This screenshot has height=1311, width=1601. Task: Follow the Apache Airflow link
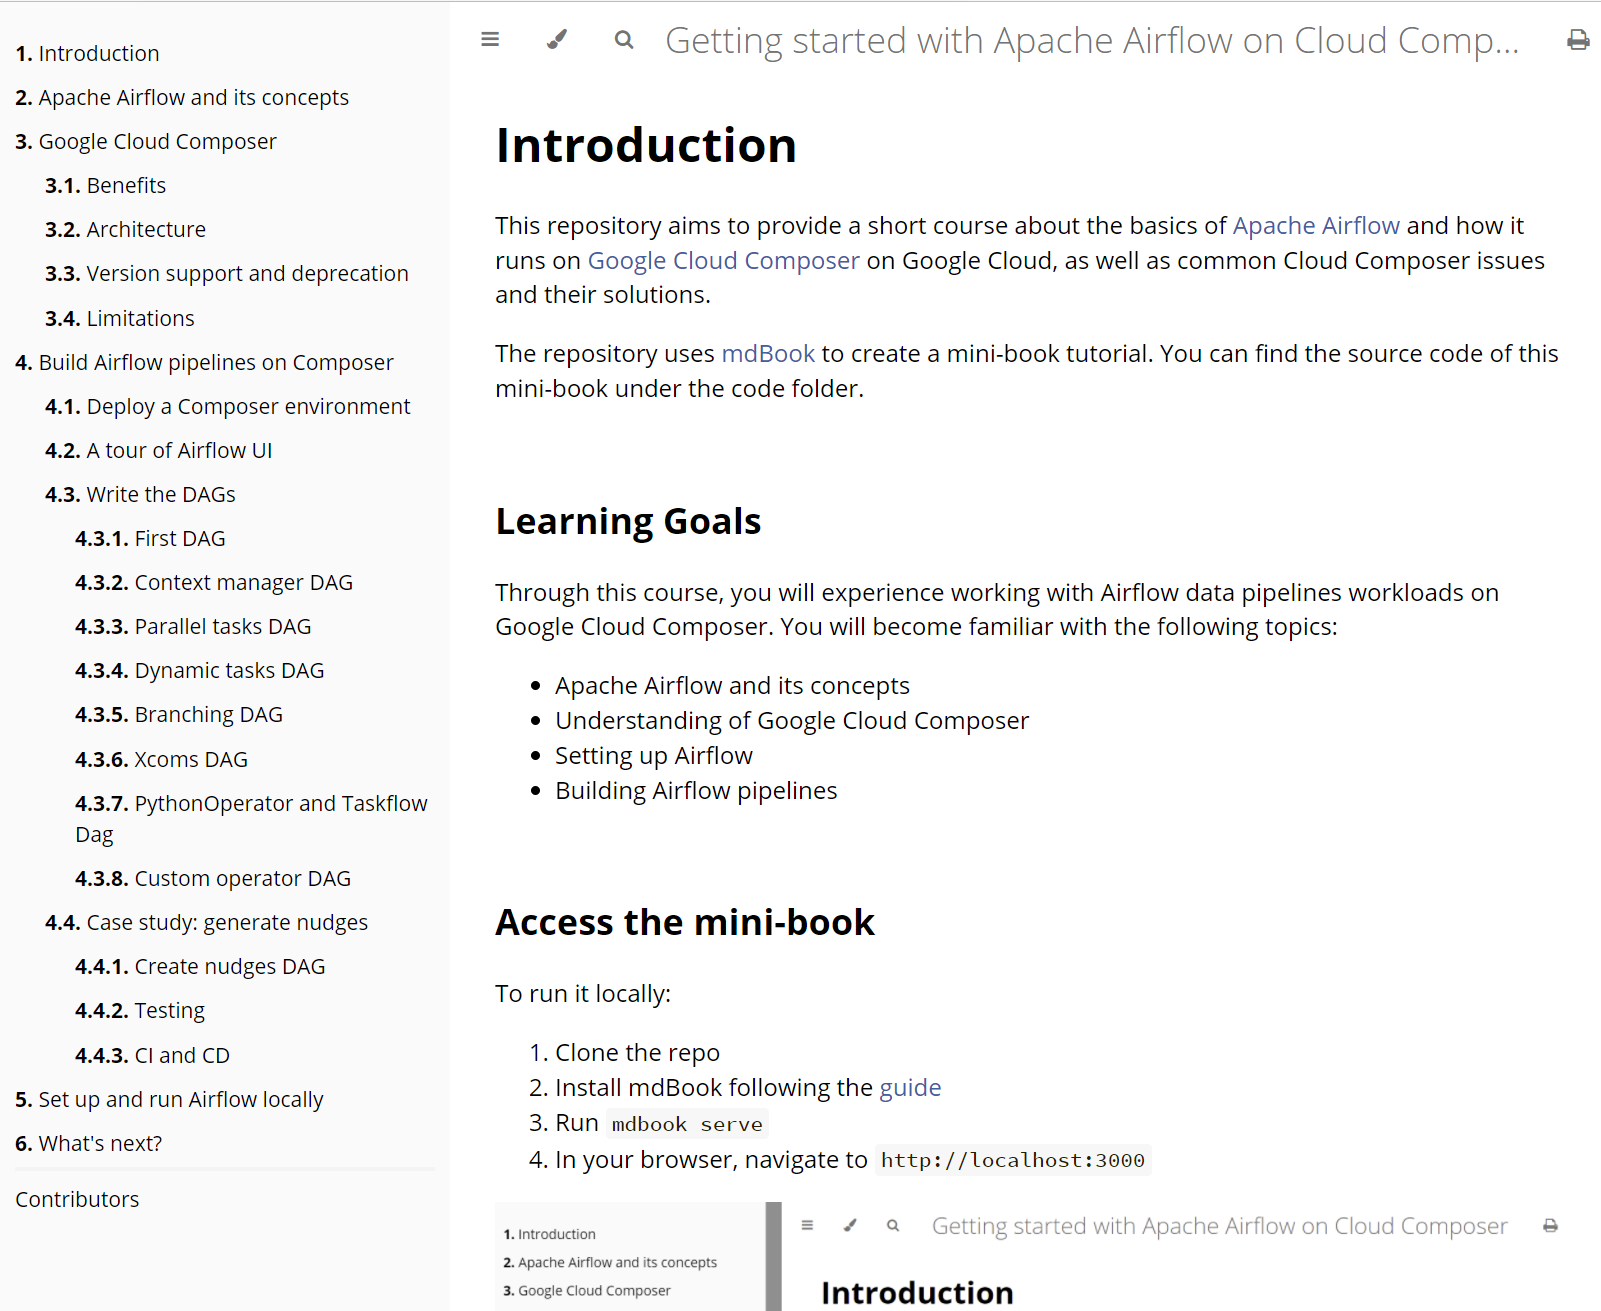[x=1316, y=226]
